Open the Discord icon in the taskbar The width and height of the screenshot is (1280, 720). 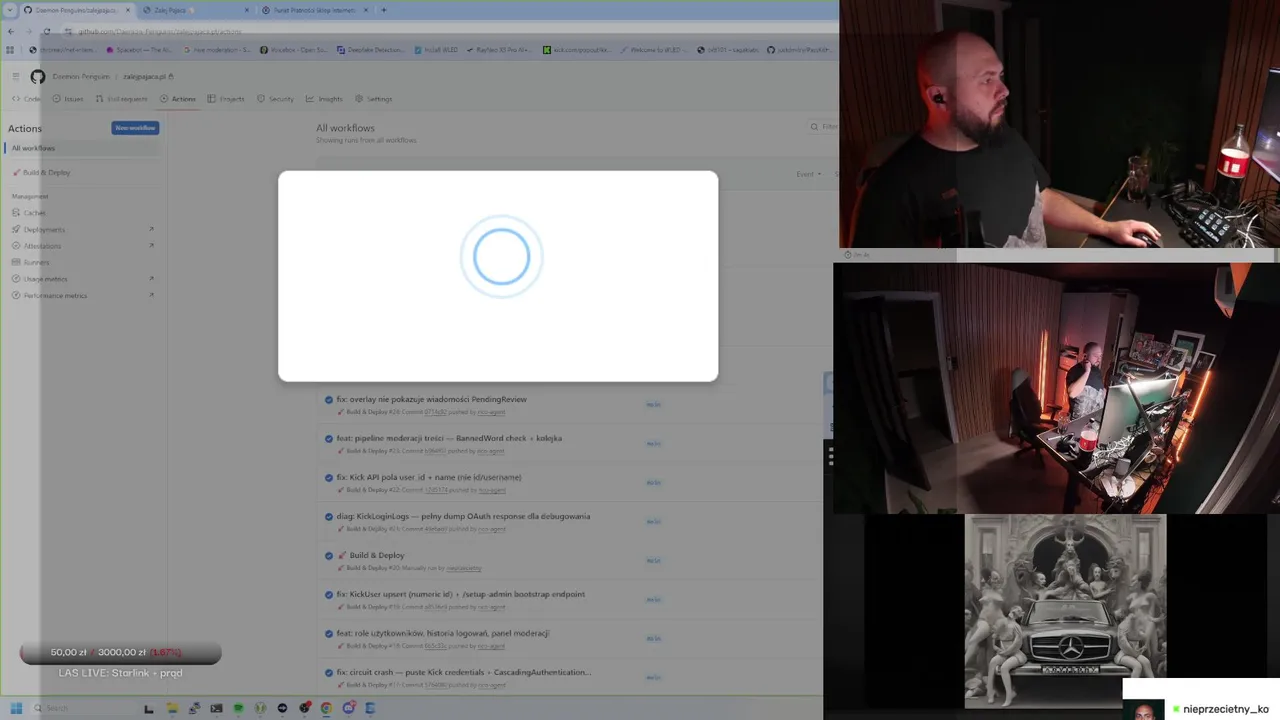pos(348,708)
